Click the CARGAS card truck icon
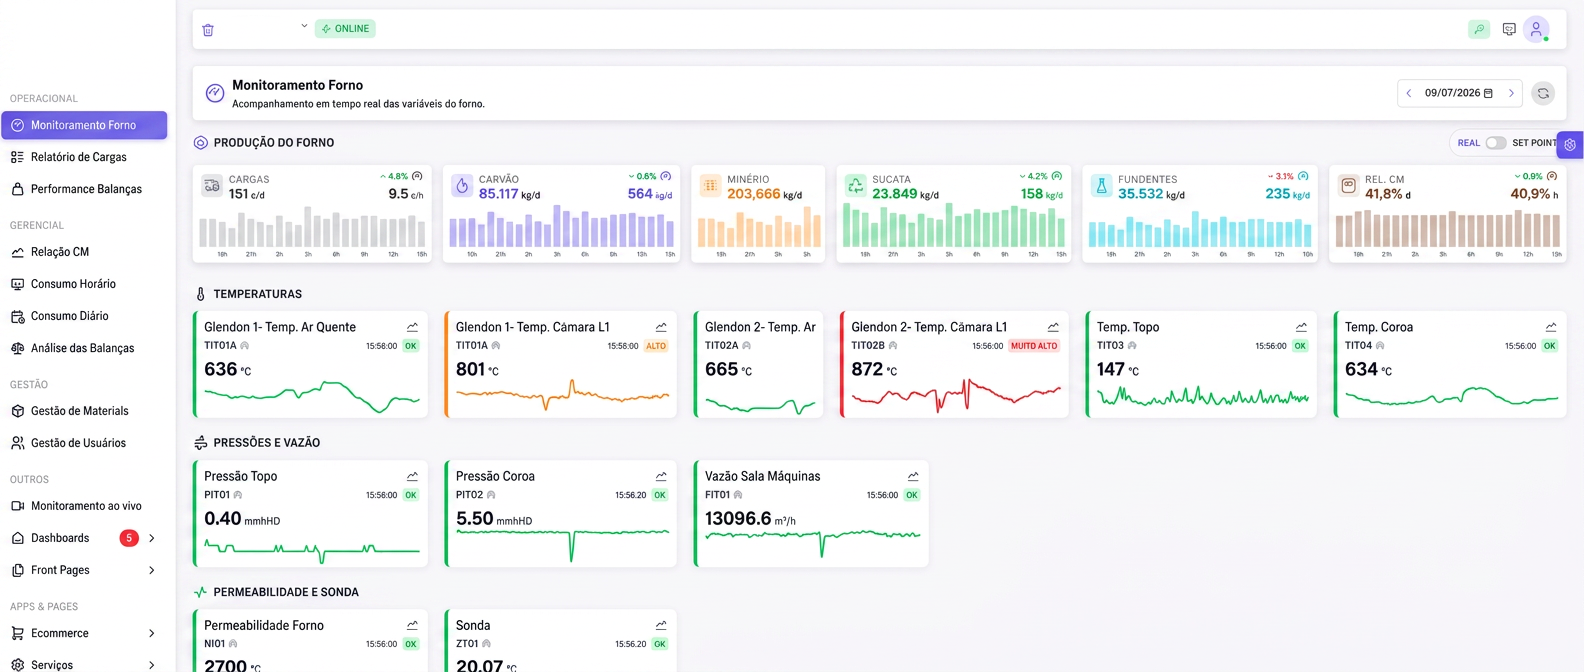 (212, 186)
